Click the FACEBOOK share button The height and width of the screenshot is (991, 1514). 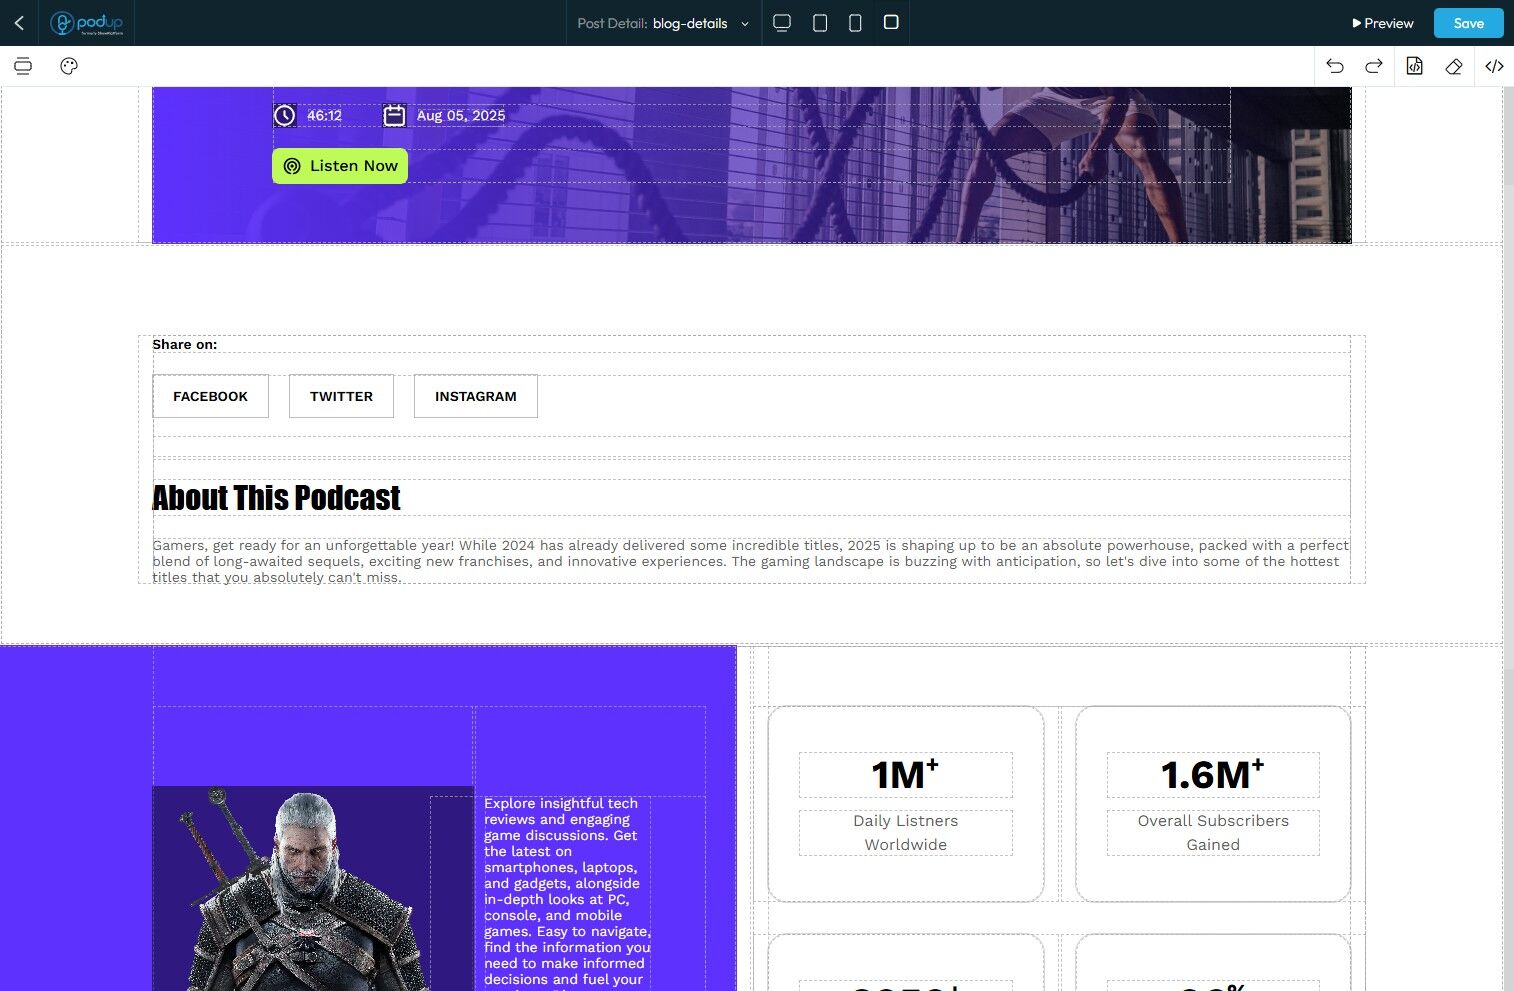[x=210, y=396]
